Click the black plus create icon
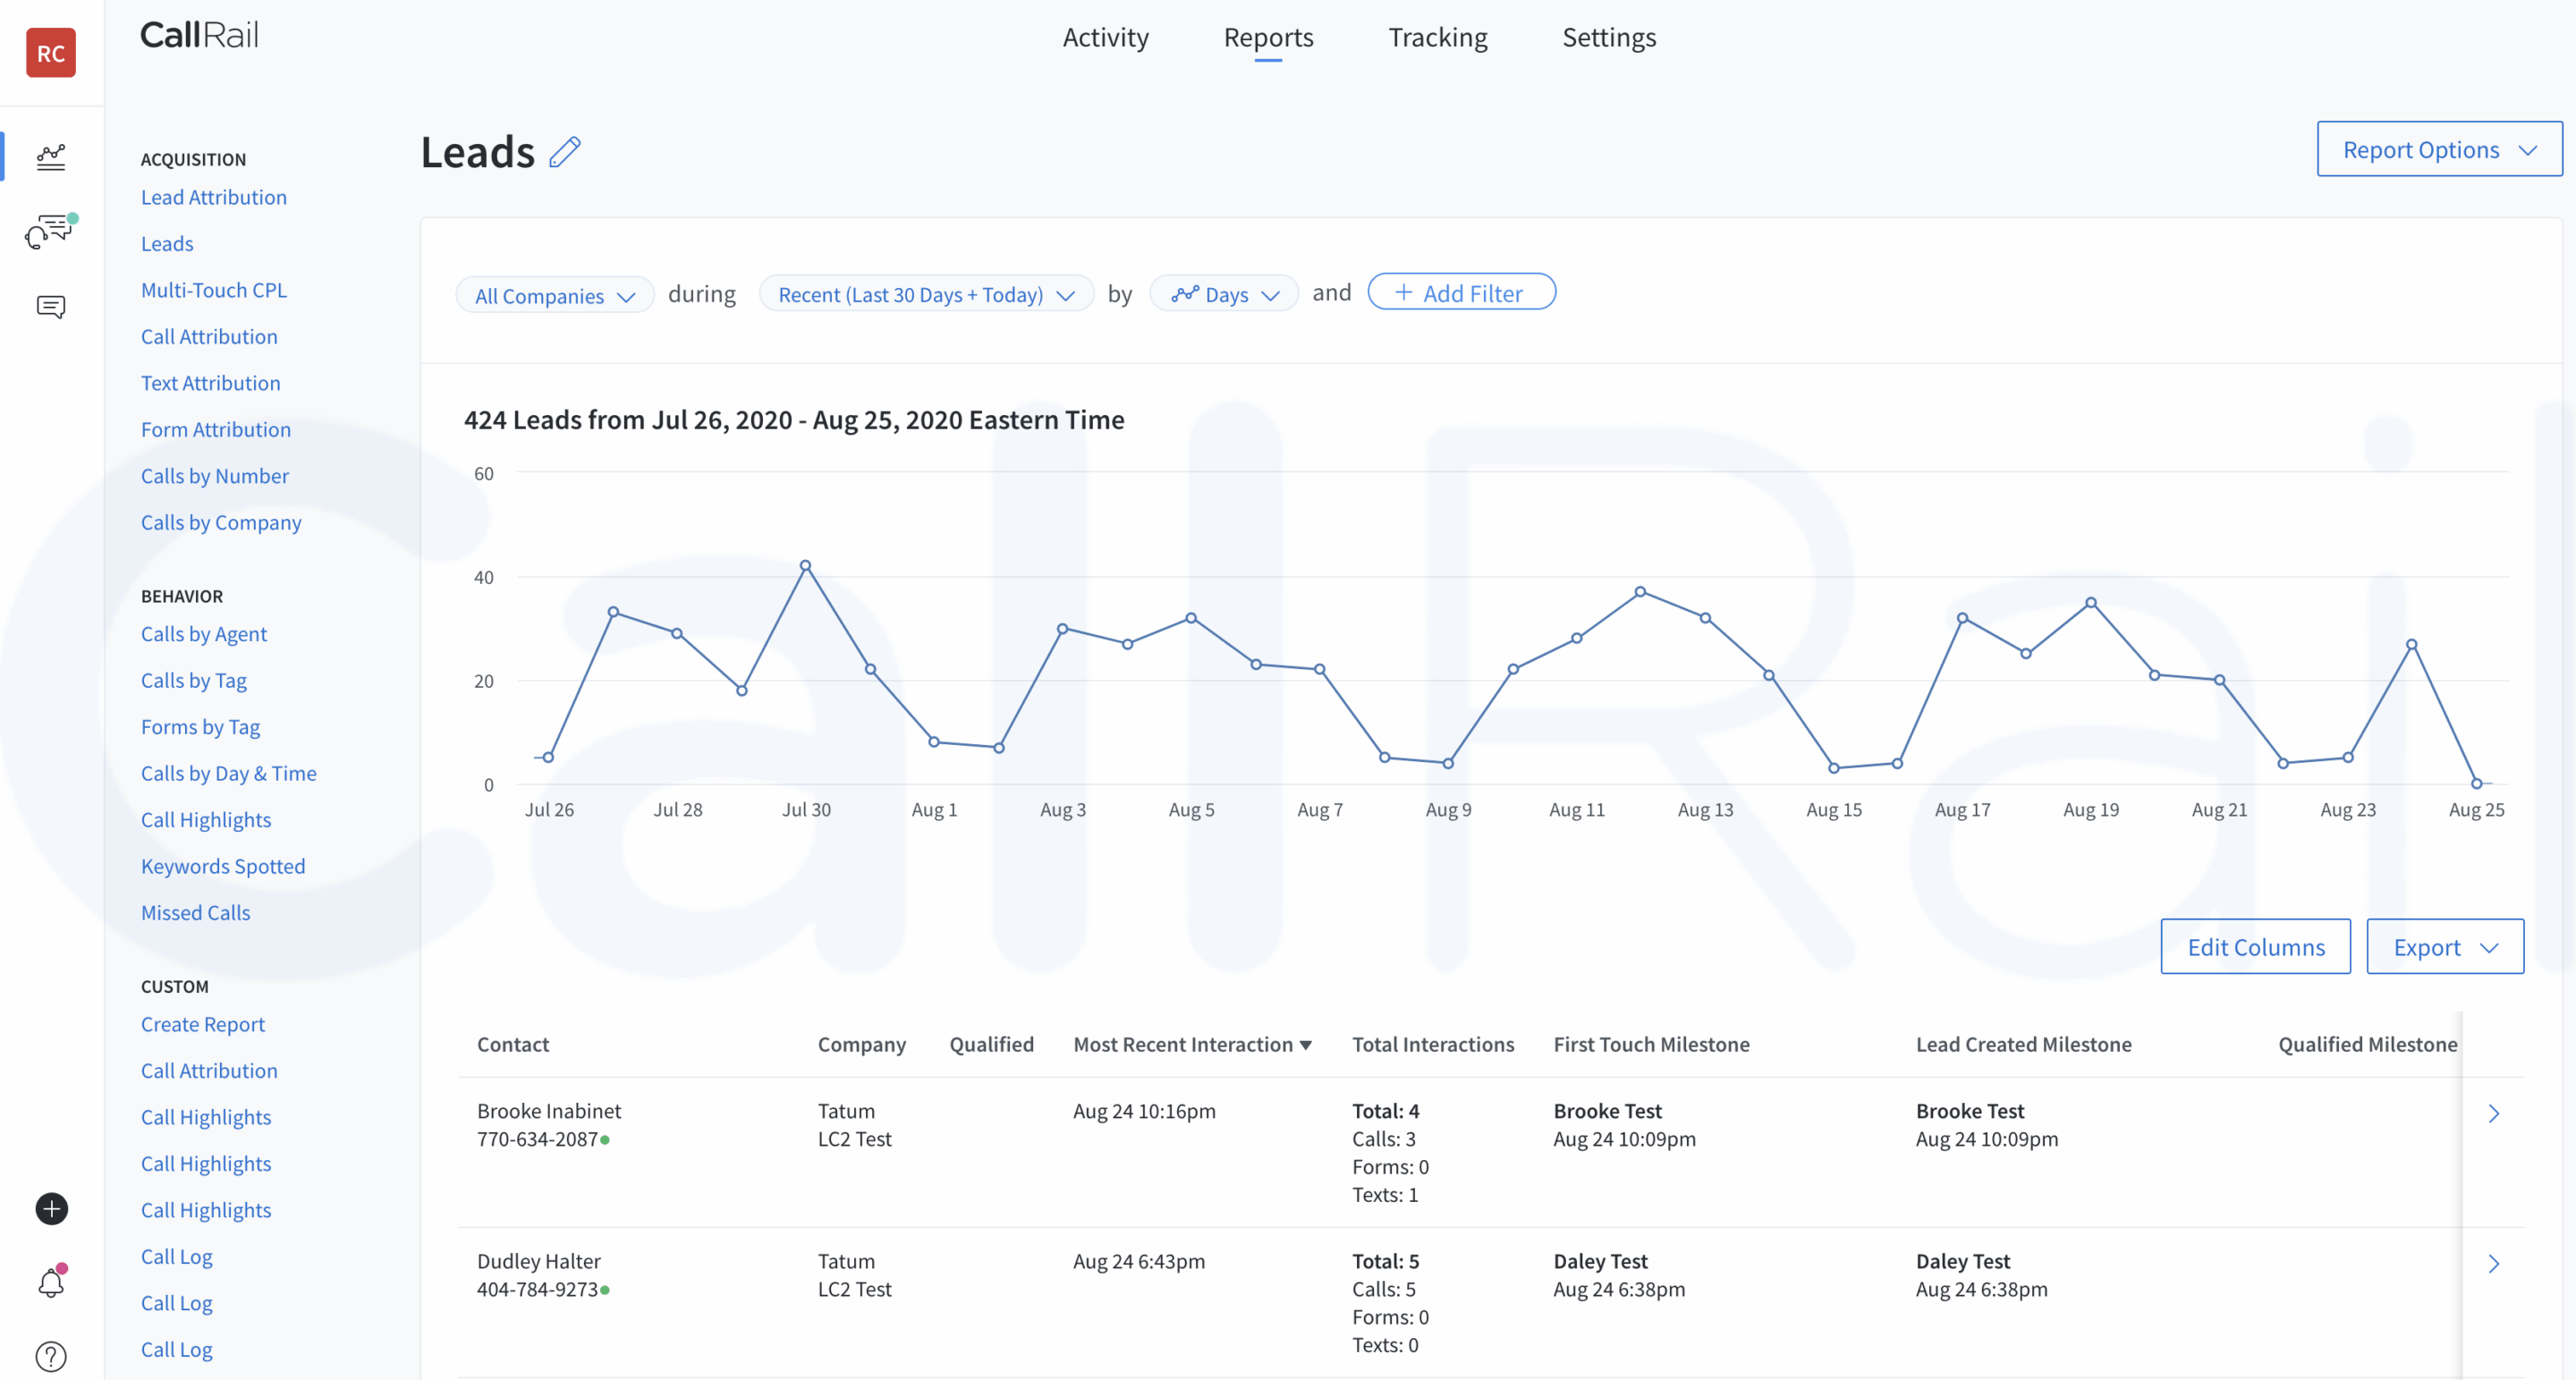 click(x=51, y=1208)
